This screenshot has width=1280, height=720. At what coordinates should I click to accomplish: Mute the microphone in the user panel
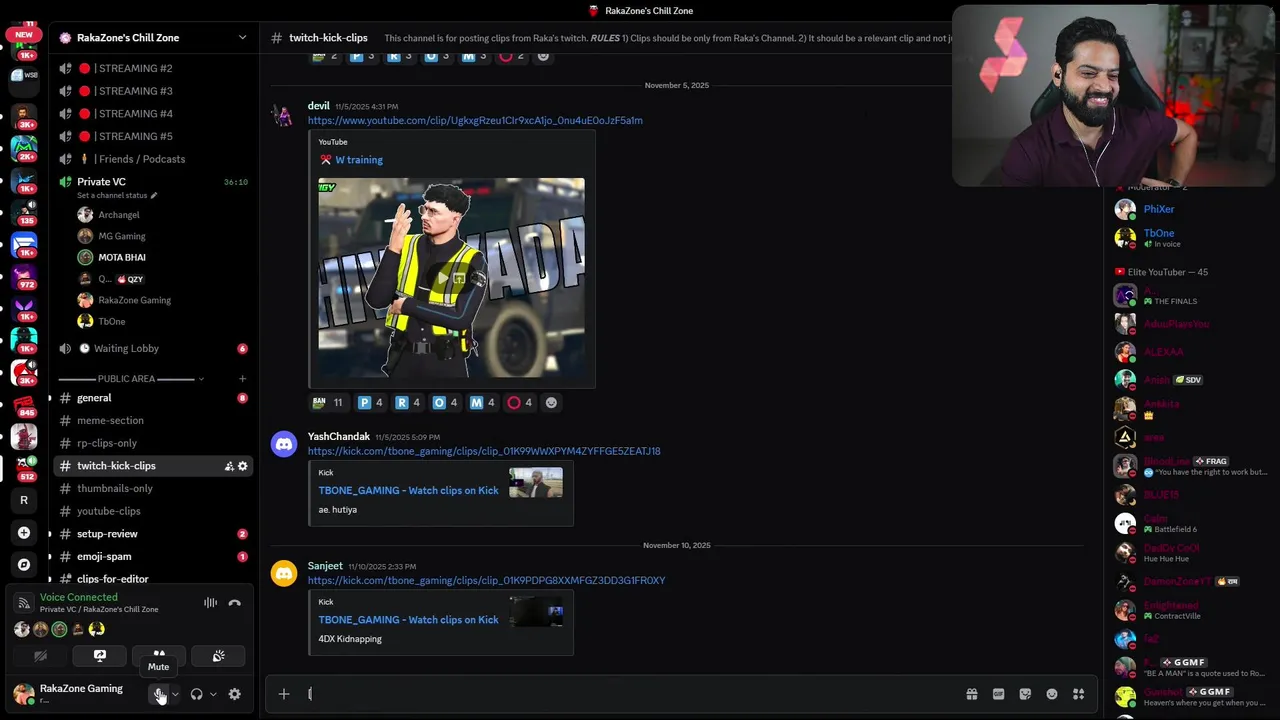159,694
